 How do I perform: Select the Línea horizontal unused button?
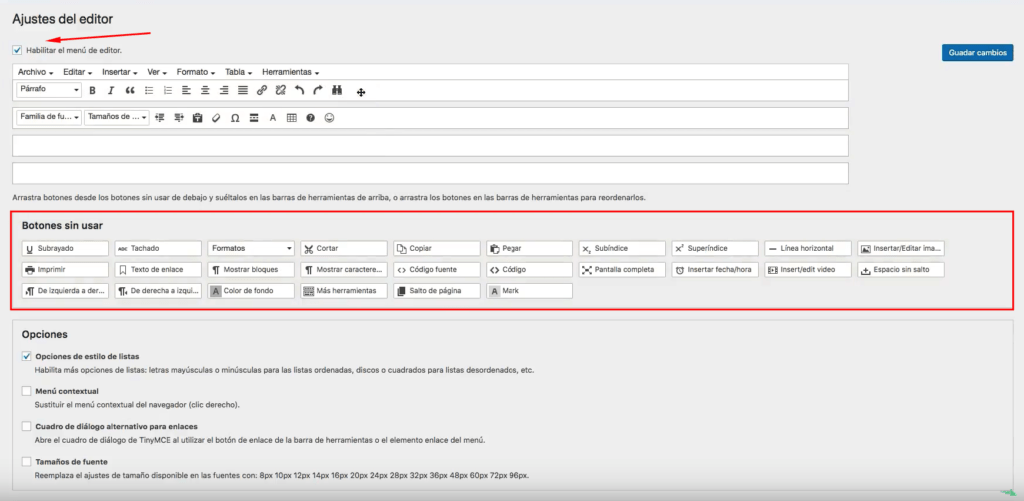pyautogui.click(x=808, y=248)
